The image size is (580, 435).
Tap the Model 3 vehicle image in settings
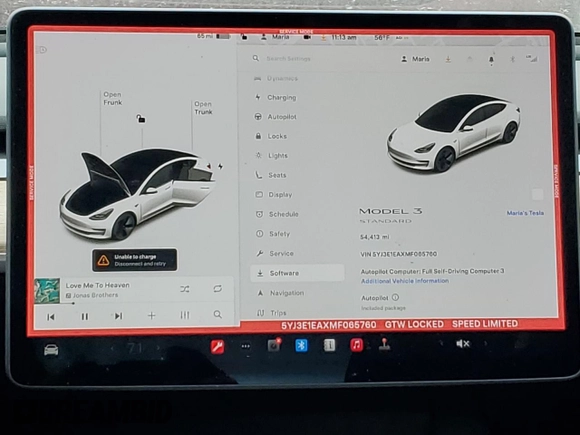(x=453, y=133)
